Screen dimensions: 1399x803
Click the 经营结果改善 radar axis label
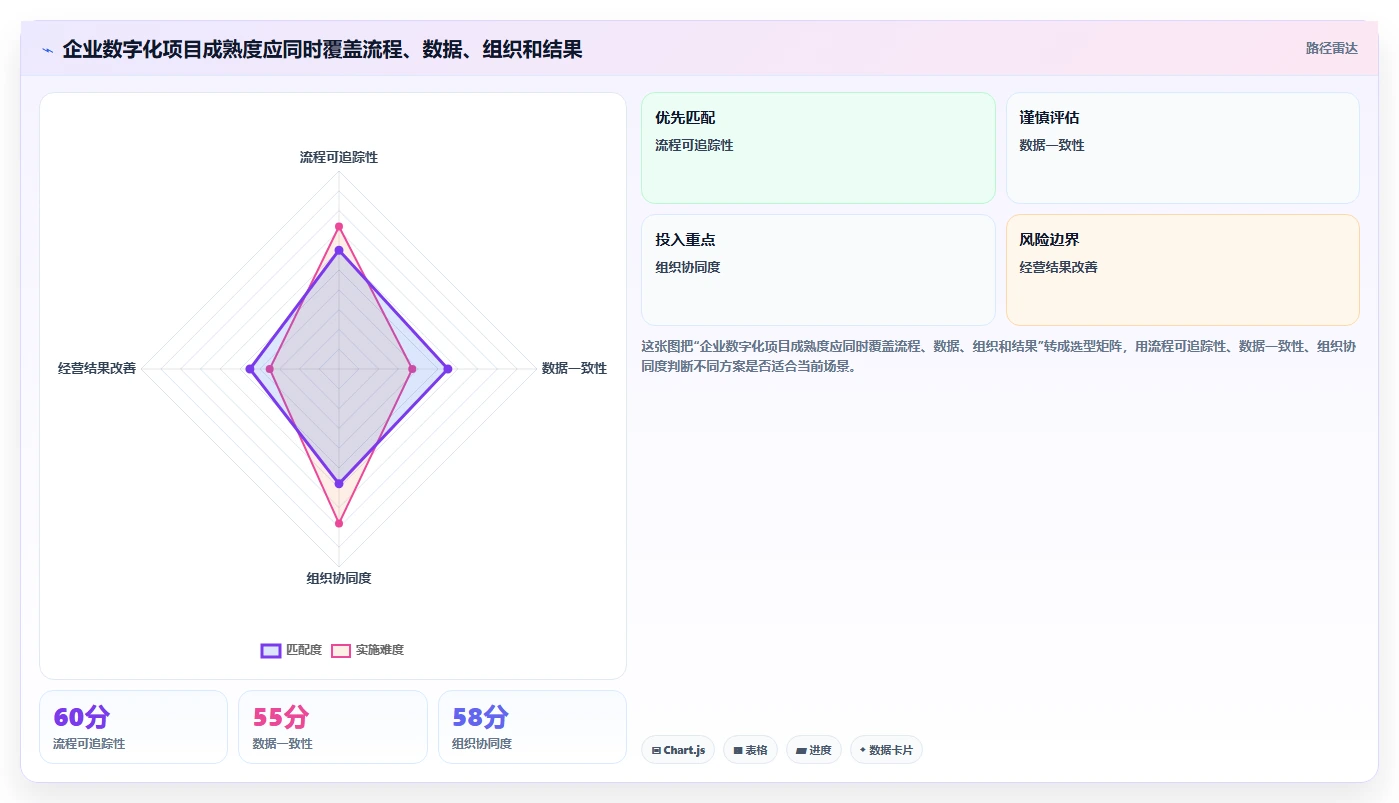coord(97,368)
